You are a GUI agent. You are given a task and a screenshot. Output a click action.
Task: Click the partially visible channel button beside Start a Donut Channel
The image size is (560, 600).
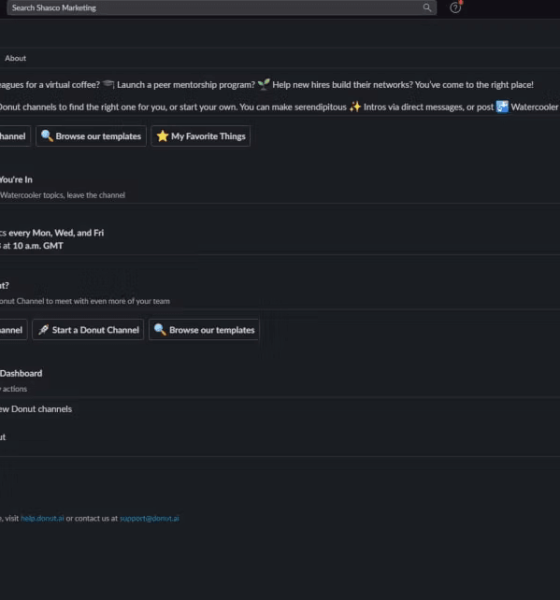click(13, 329)
